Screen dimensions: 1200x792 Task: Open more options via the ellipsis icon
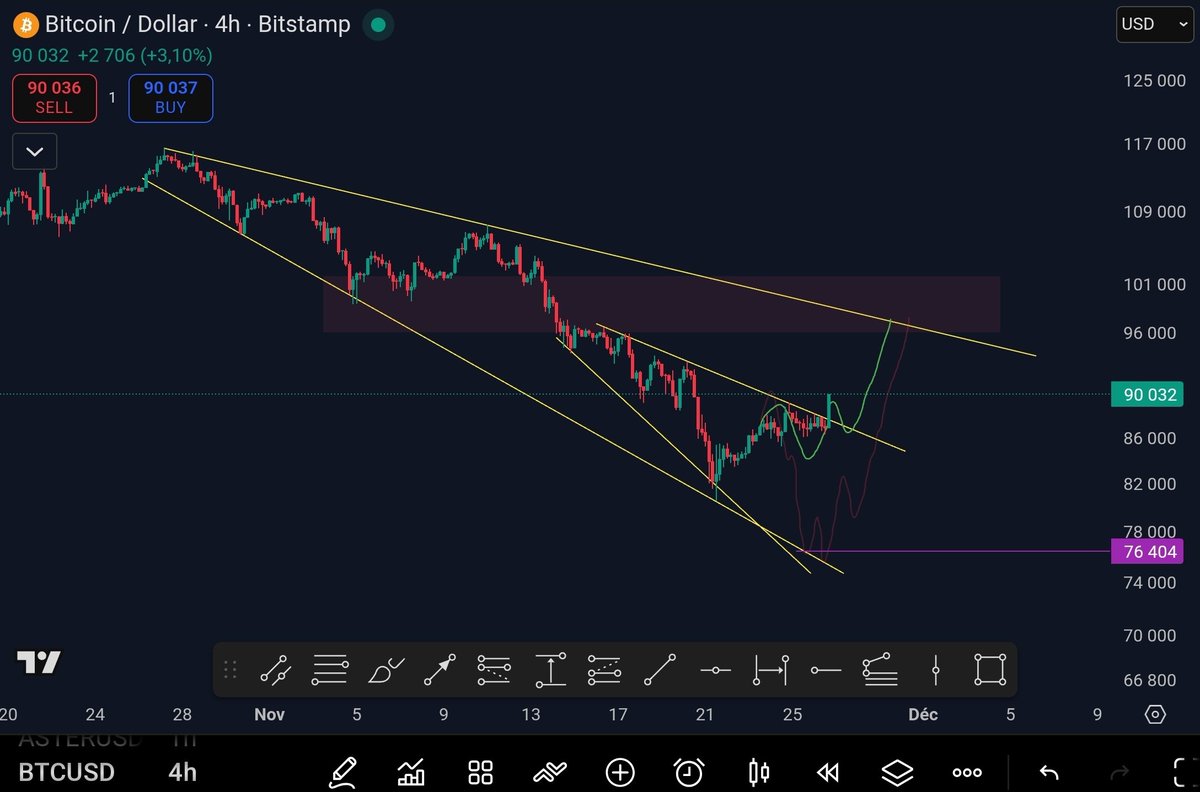pos(966,772)
